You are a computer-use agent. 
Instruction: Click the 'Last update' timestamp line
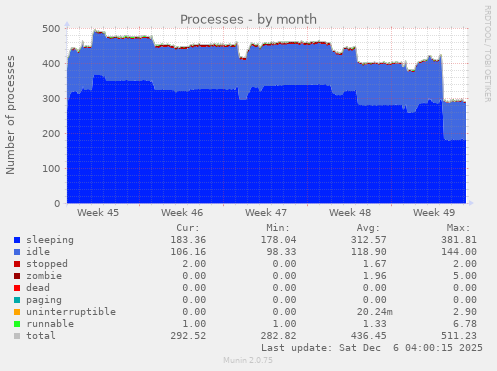tap(372, 348)
